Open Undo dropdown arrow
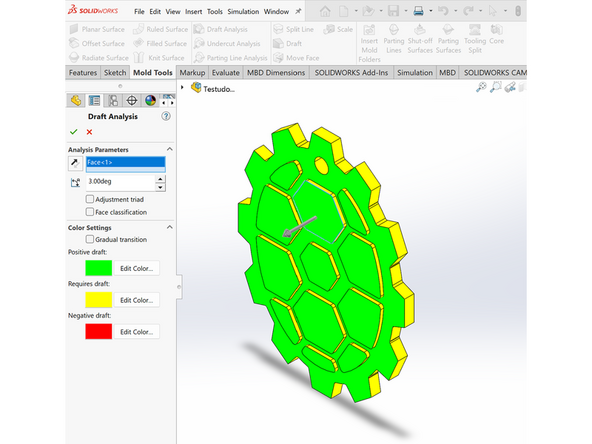Screen dimensions: 592x444 [455, 11]
